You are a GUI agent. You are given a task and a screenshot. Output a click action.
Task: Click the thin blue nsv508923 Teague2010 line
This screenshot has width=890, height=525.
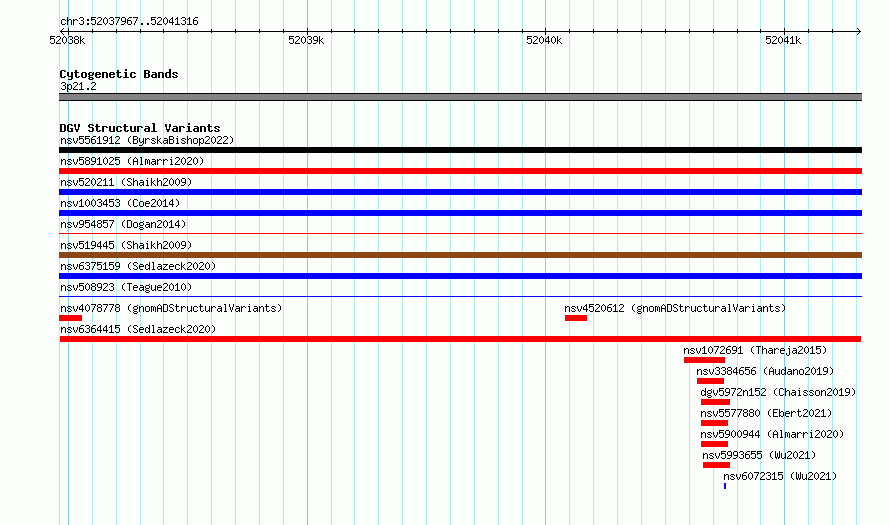click(460, 296)
